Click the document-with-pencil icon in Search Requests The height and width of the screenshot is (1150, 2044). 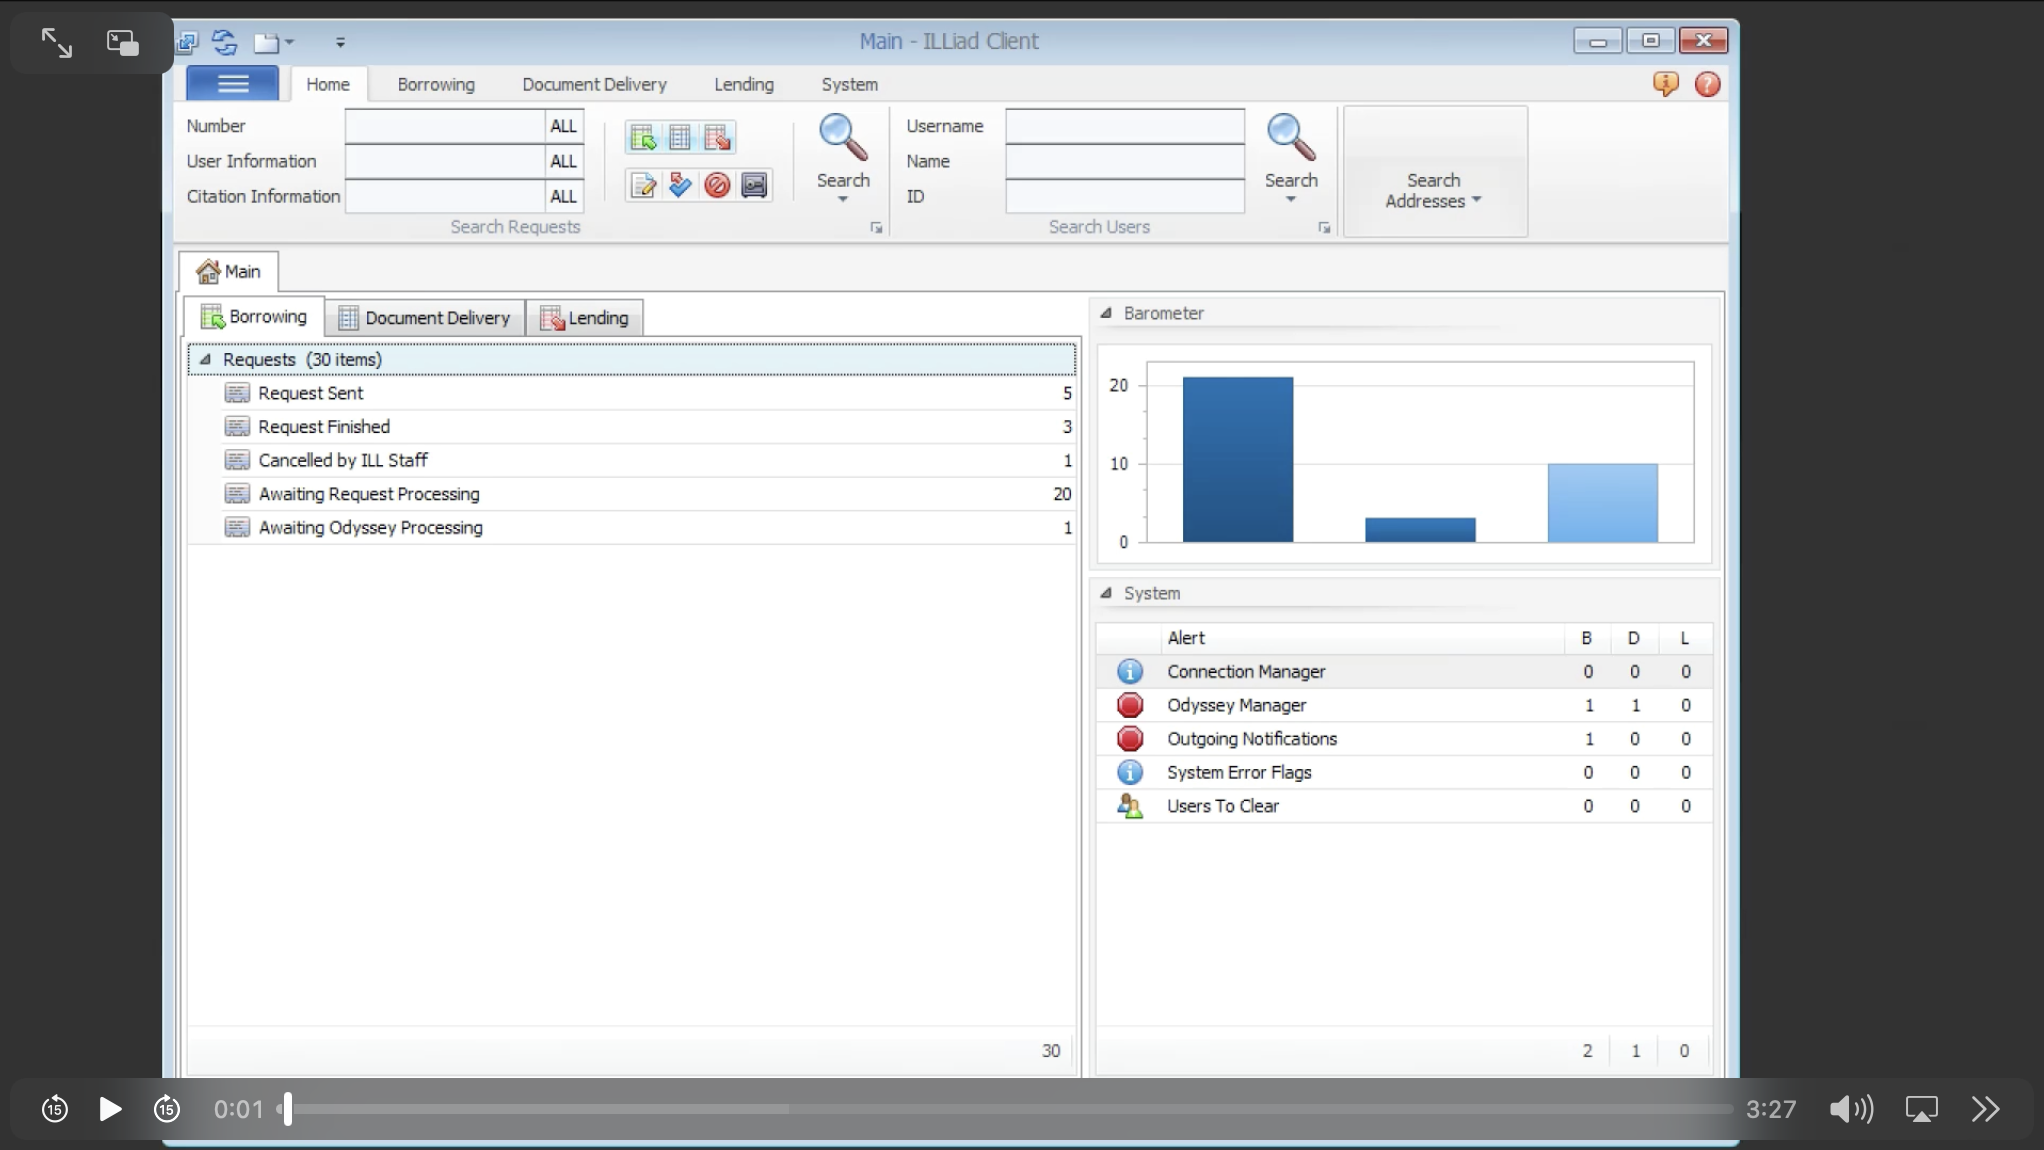[643, 185]
